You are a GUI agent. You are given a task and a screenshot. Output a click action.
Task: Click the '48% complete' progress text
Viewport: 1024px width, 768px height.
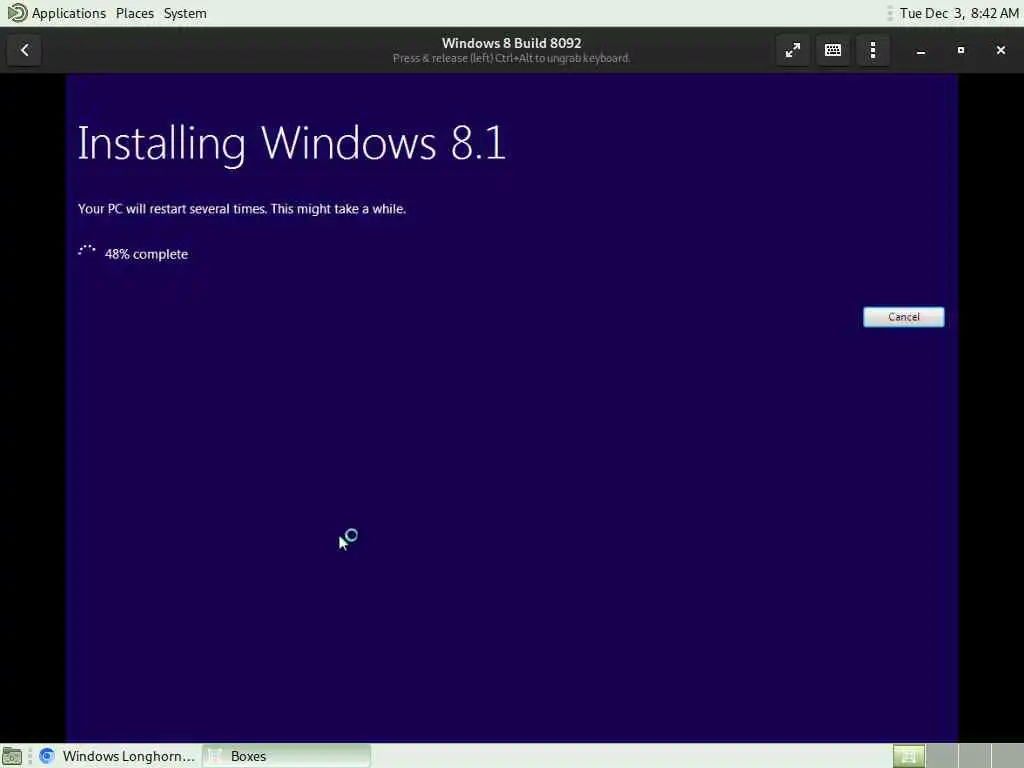(x=146, y=254)
